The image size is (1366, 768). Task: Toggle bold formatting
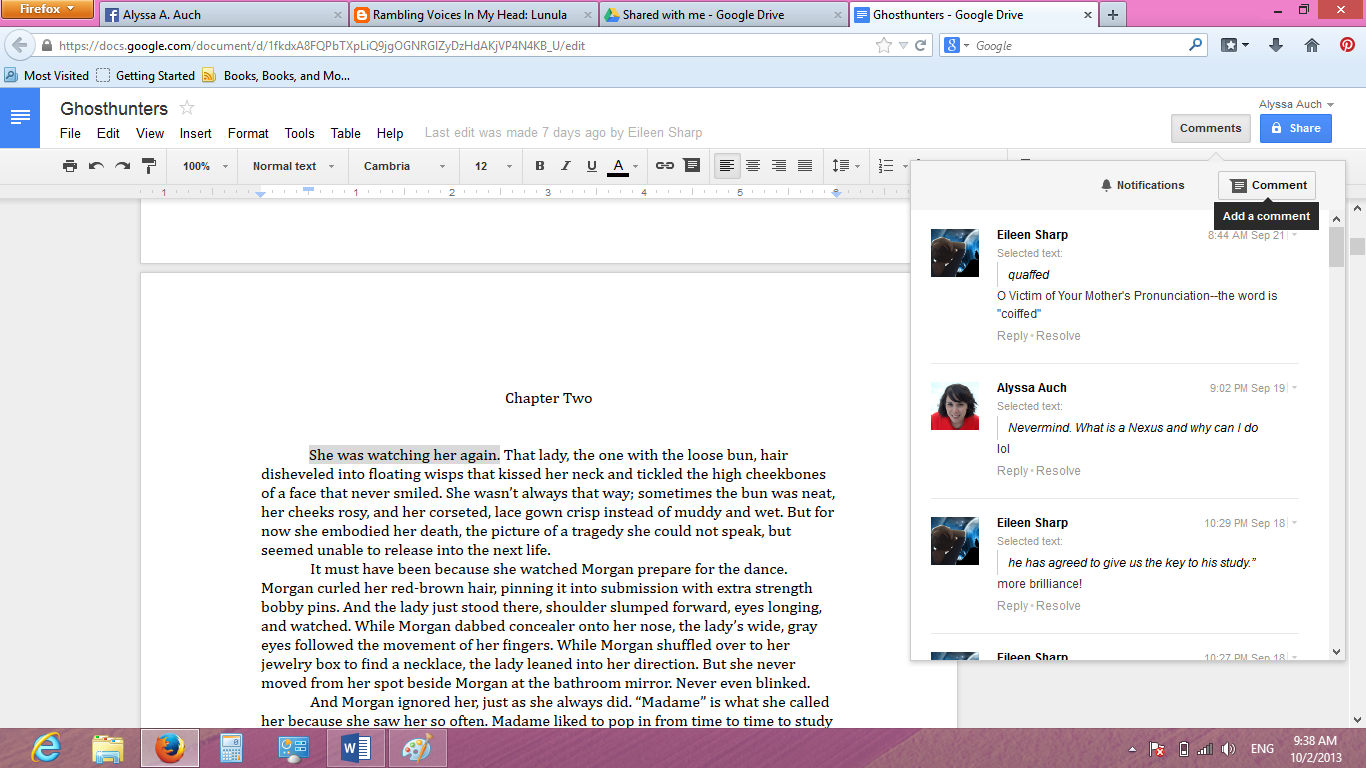[x=540, y=166]
